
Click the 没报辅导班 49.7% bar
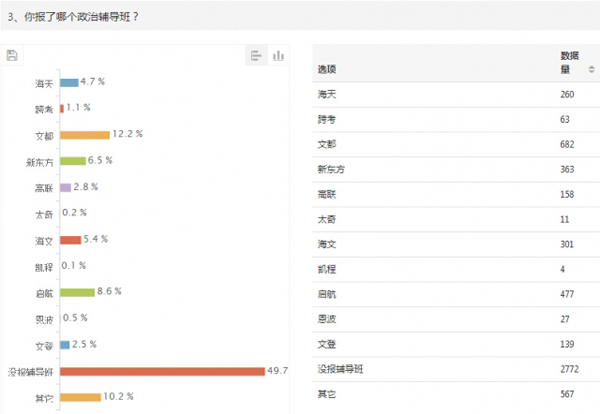[x=162, y=371]
